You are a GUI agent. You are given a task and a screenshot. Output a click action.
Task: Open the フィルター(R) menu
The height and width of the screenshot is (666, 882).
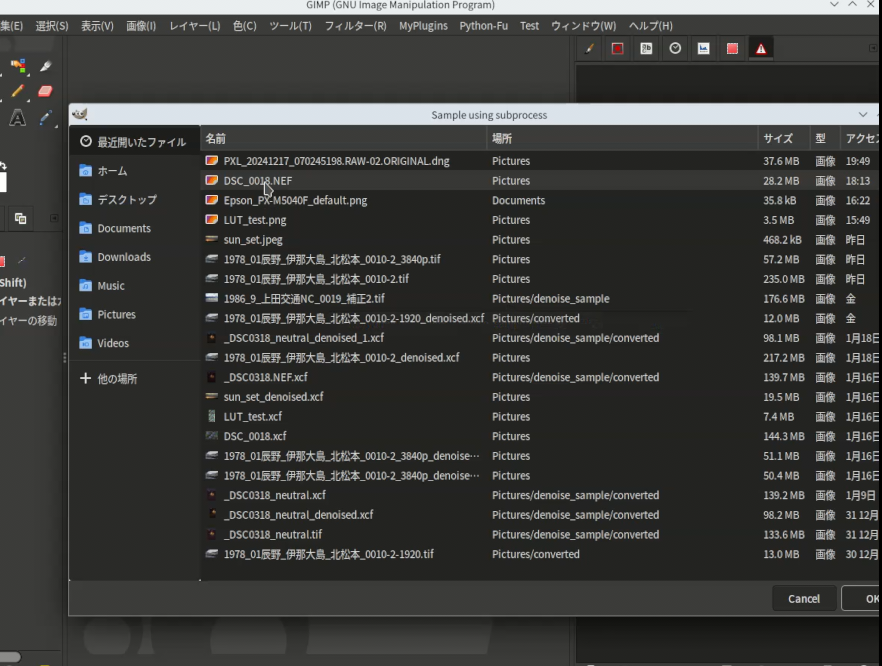click(x=356, y=26)
